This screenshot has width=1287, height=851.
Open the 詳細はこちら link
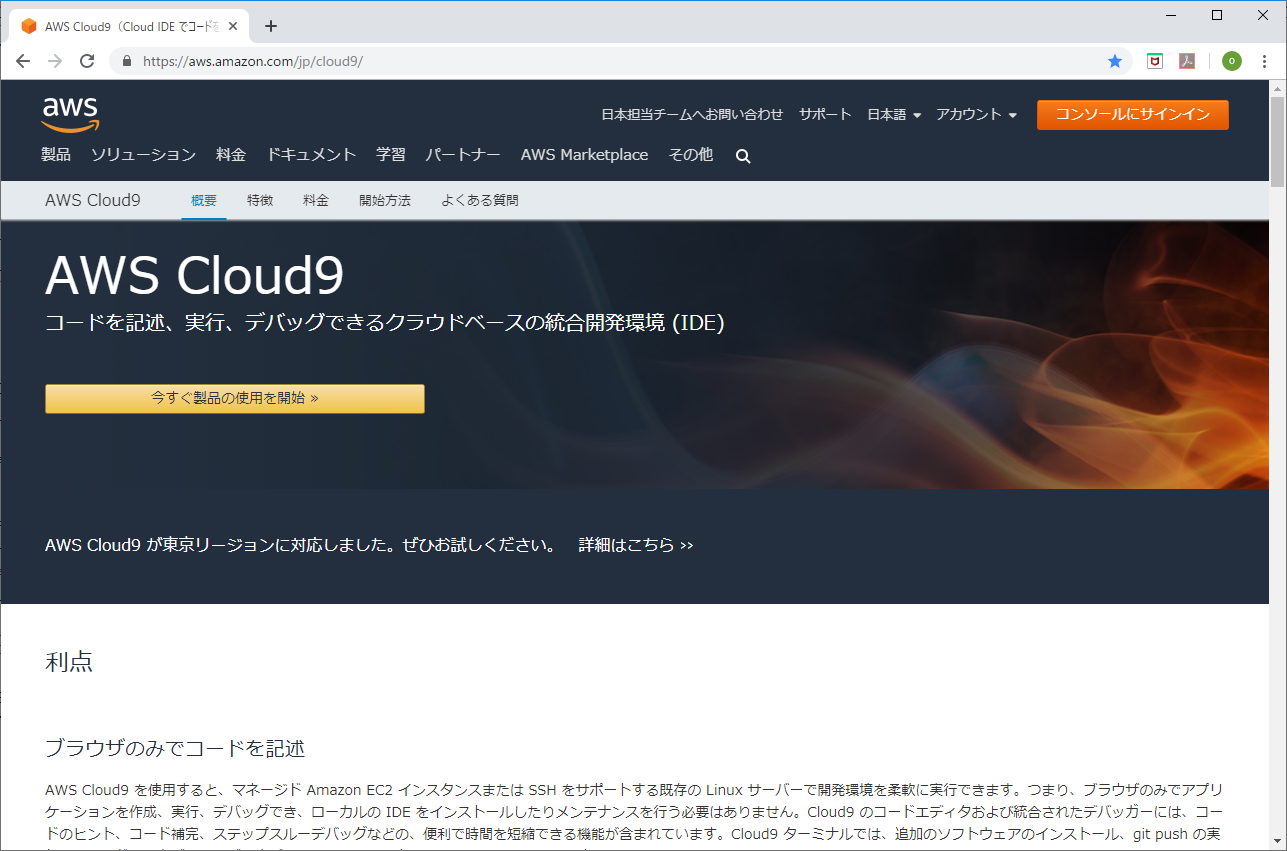tap(636, 545)
